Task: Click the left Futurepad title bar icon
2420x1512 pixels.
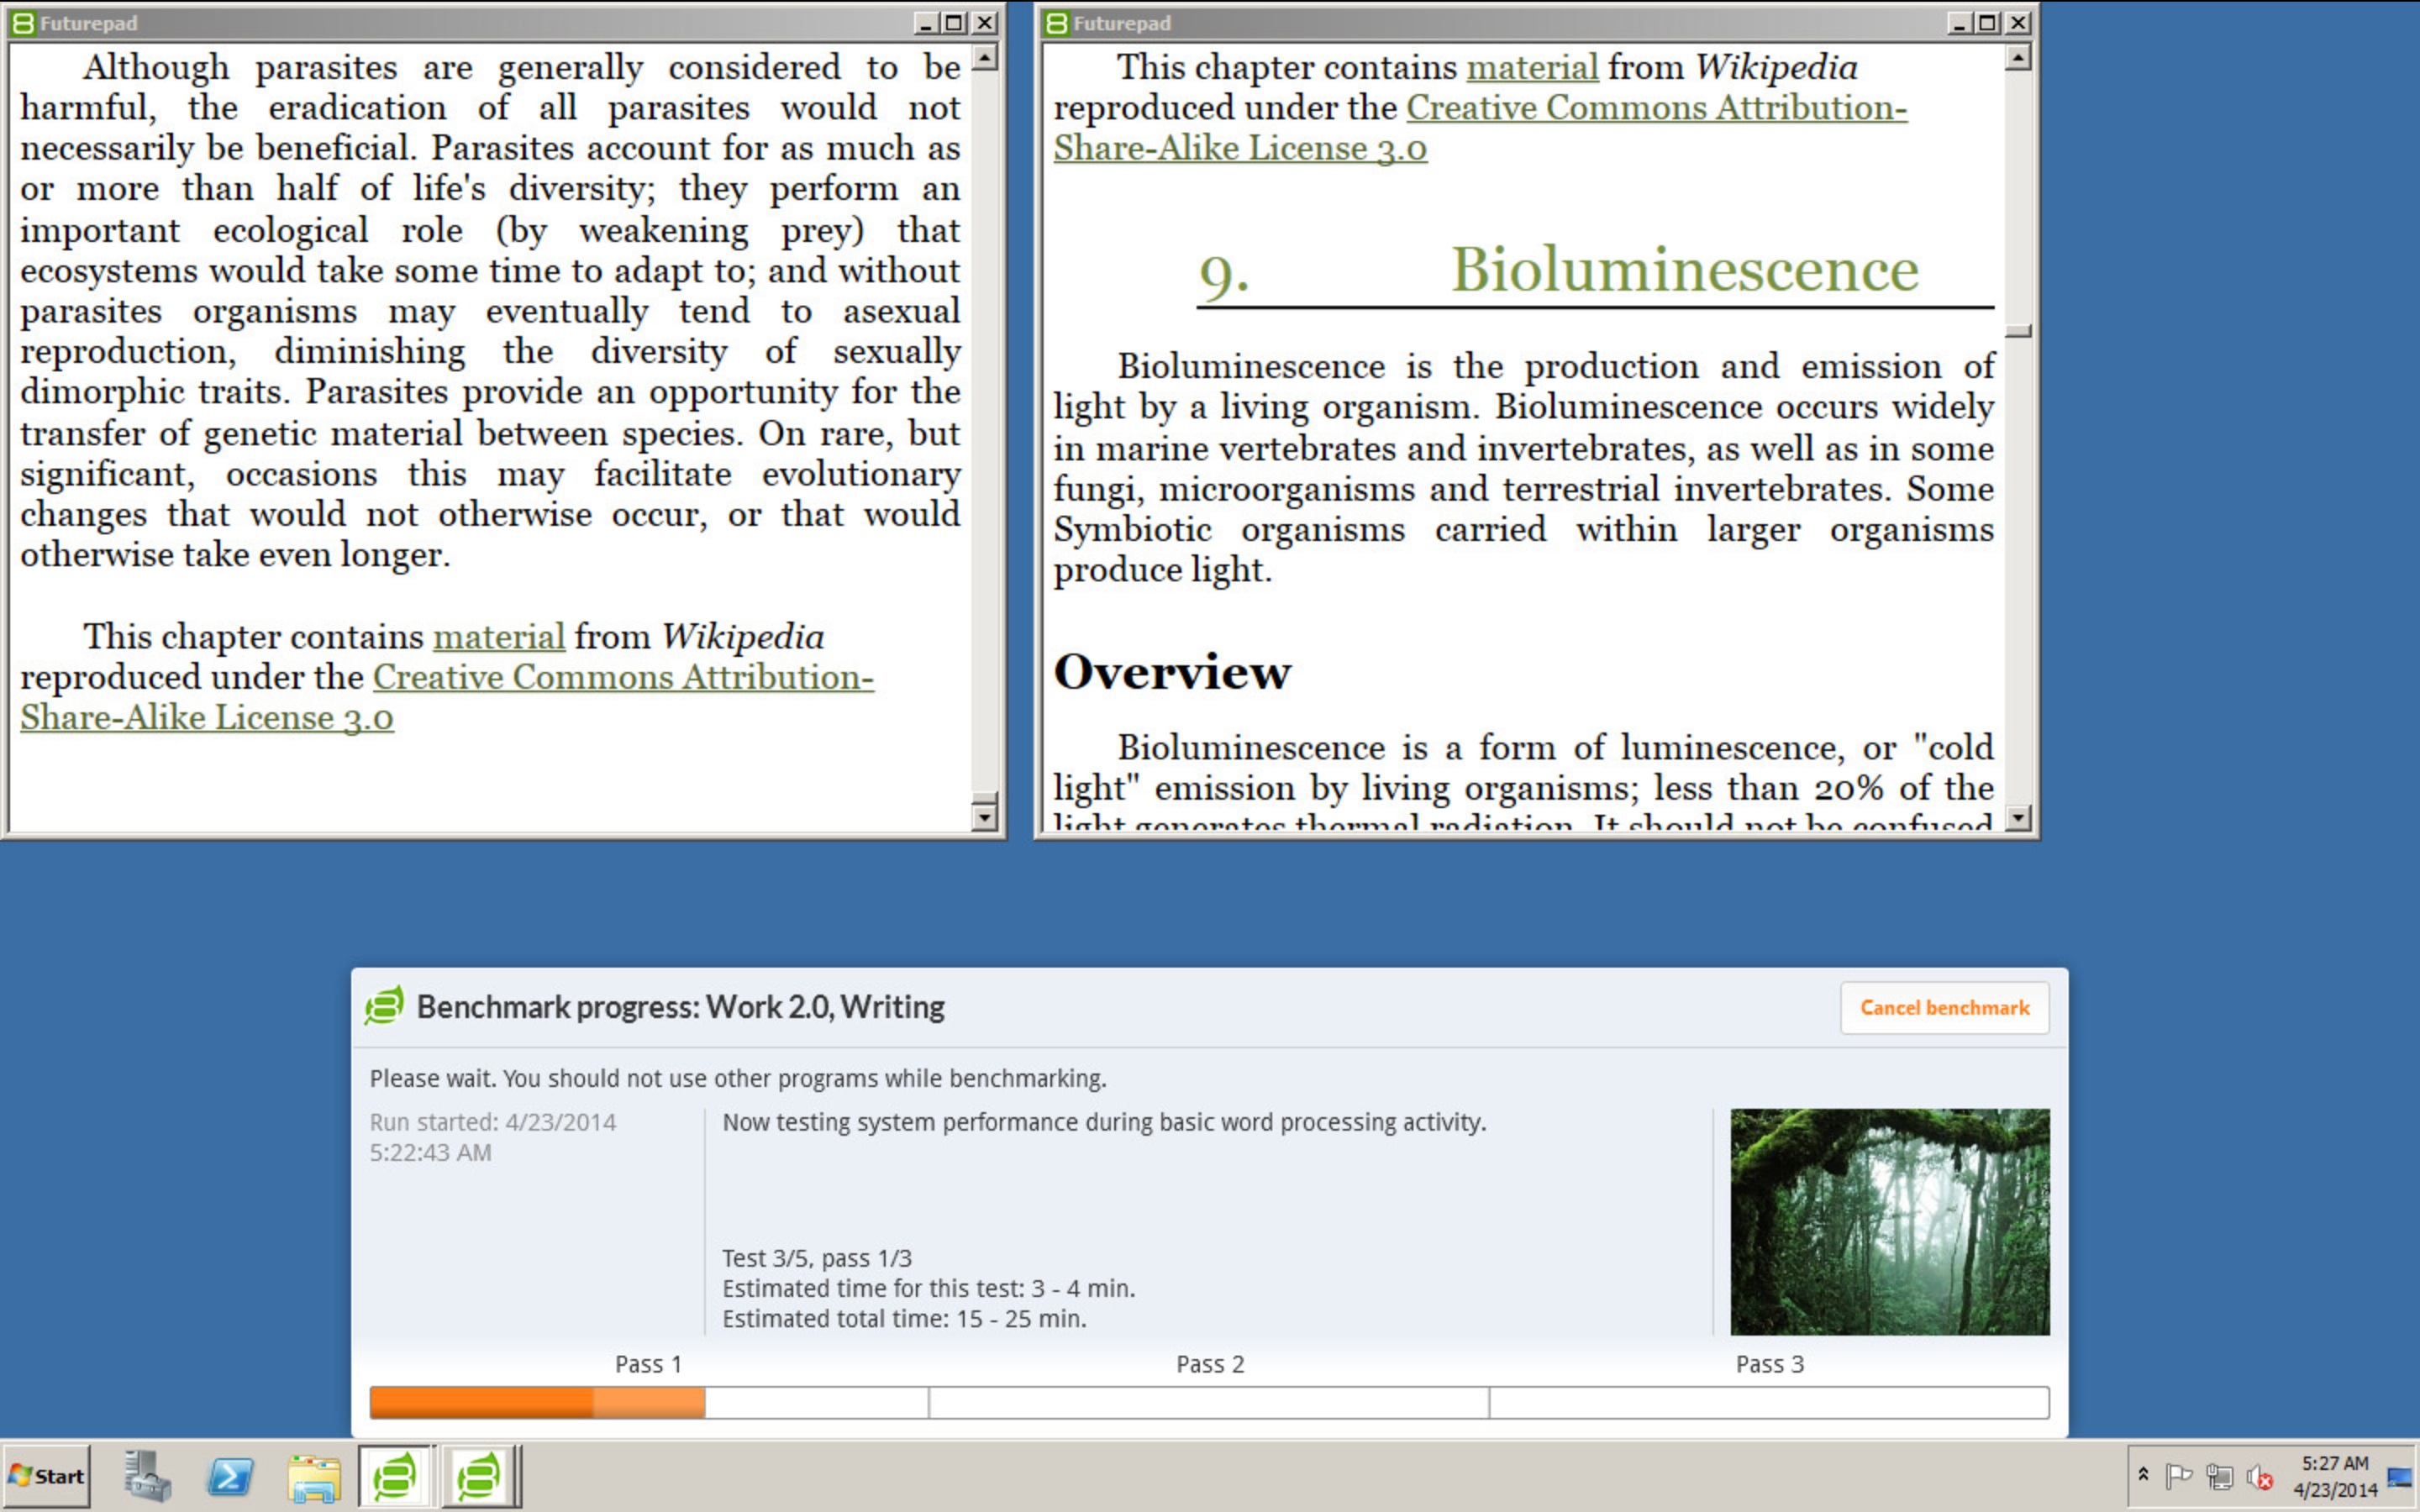Action: click(22, 23)
